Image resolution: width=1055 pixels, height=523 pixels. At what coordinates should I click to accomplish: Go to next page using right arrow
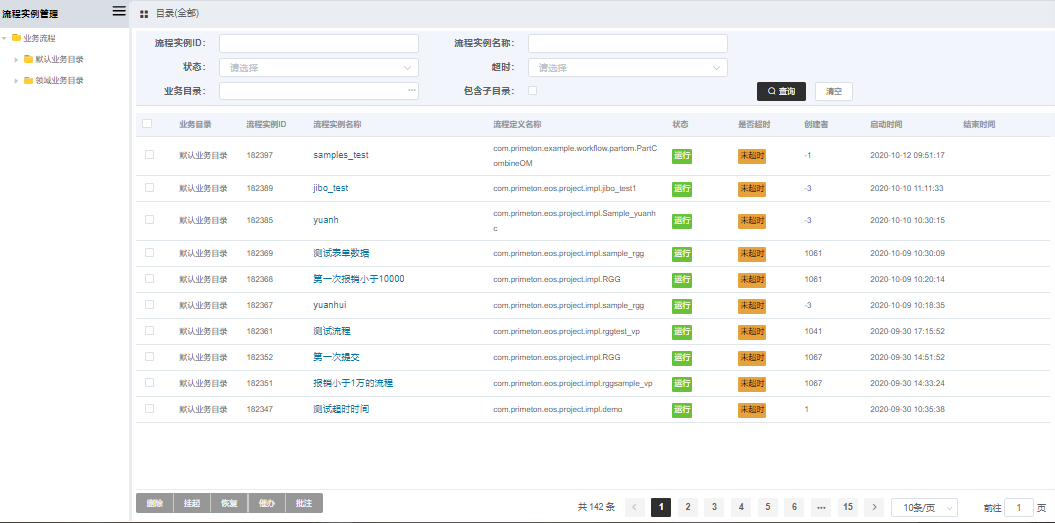click(874, 507)
